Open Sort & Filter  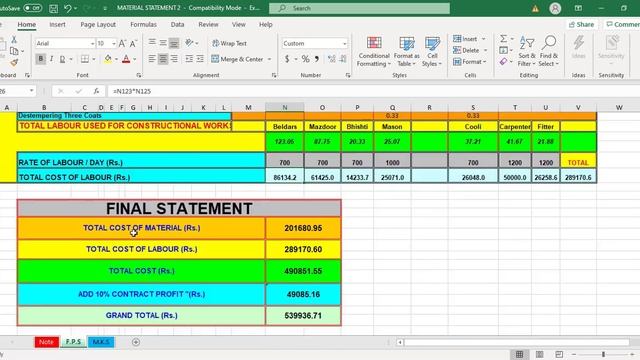(526, 51)
